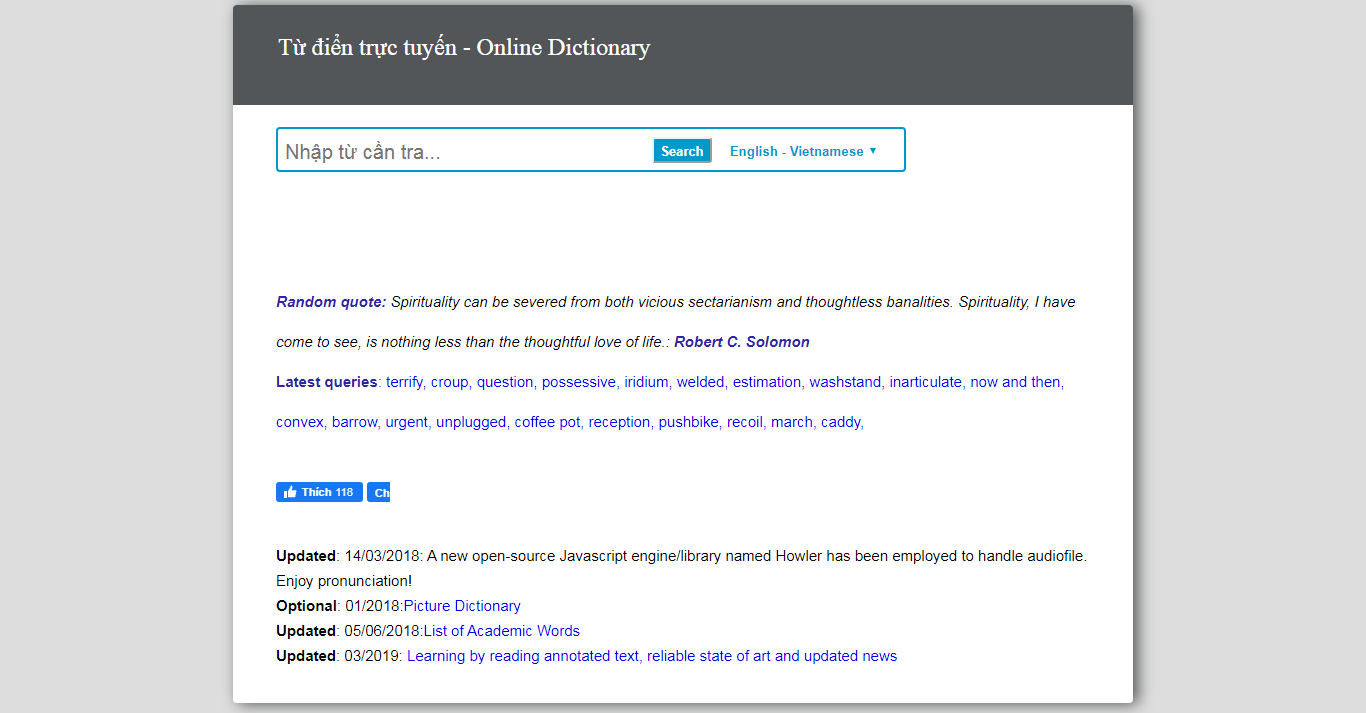Click the Online Dictionary header title

(464, 47)
